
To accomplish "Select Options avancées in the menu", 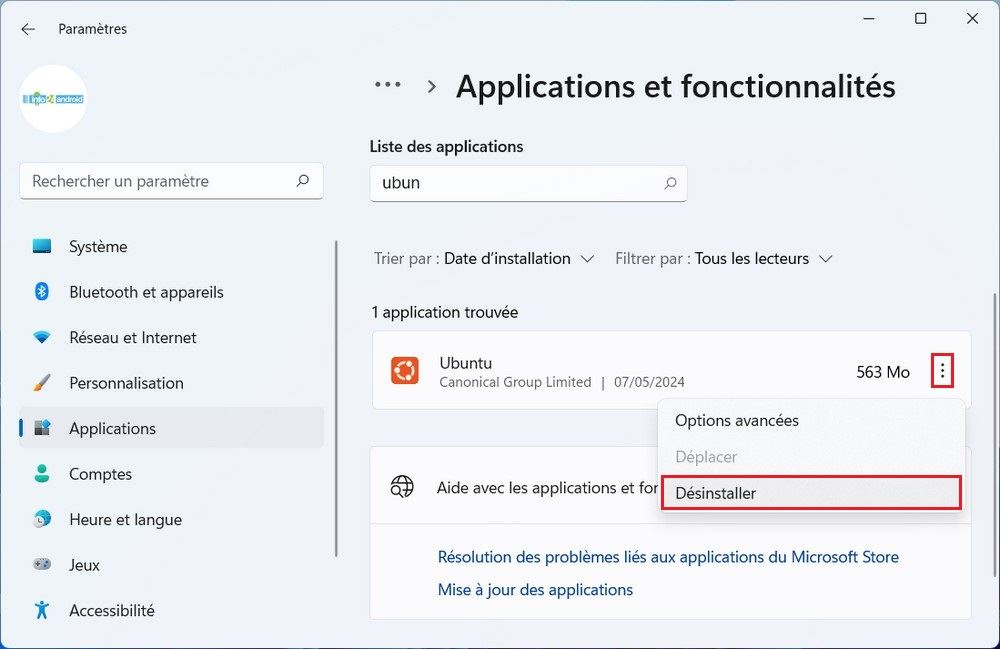I will [739, 420].
